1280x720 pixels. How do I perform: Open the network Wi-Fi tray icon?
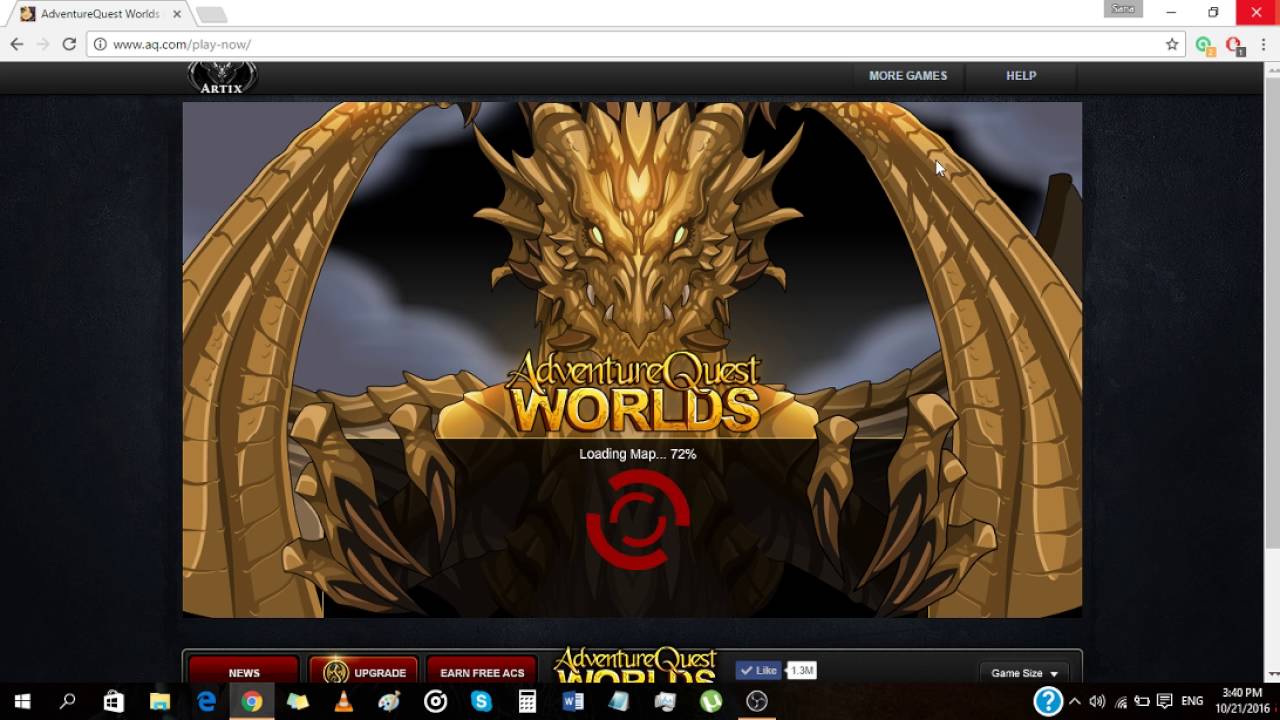tap(1120, 702)
